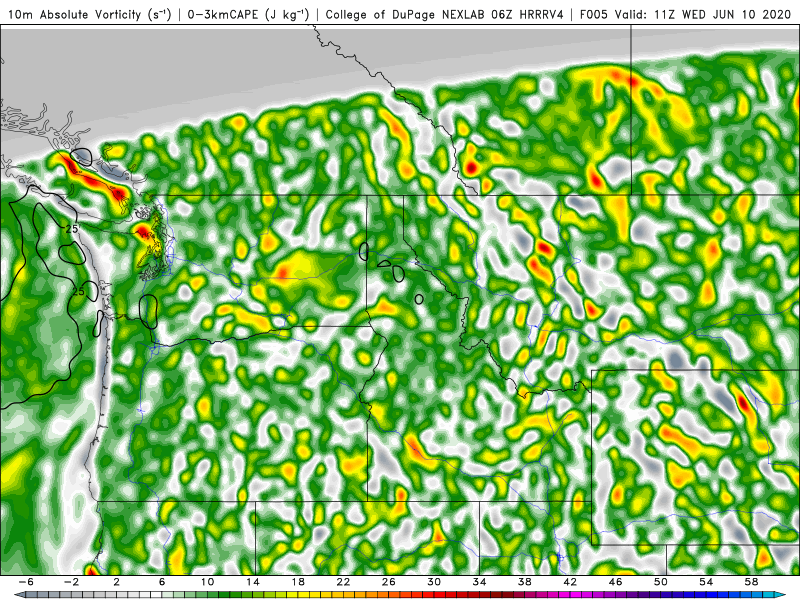Click the gray left arrow tip of color bar
800x600 pixels.
(x=18, y=595)
